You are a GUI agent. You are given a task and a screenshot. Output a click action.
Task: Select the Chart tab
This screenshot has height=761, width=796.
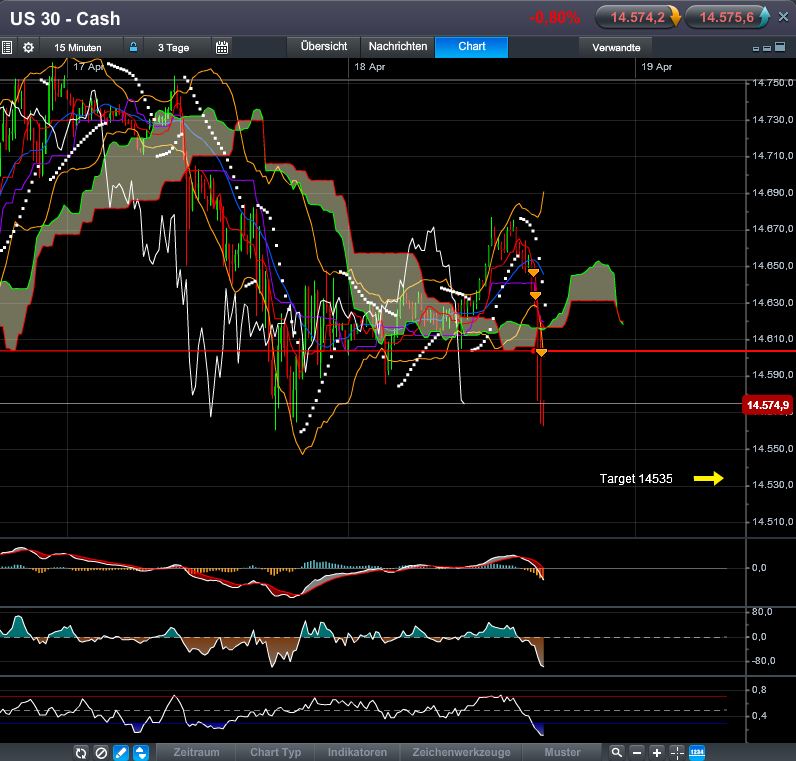coord(472,46)
